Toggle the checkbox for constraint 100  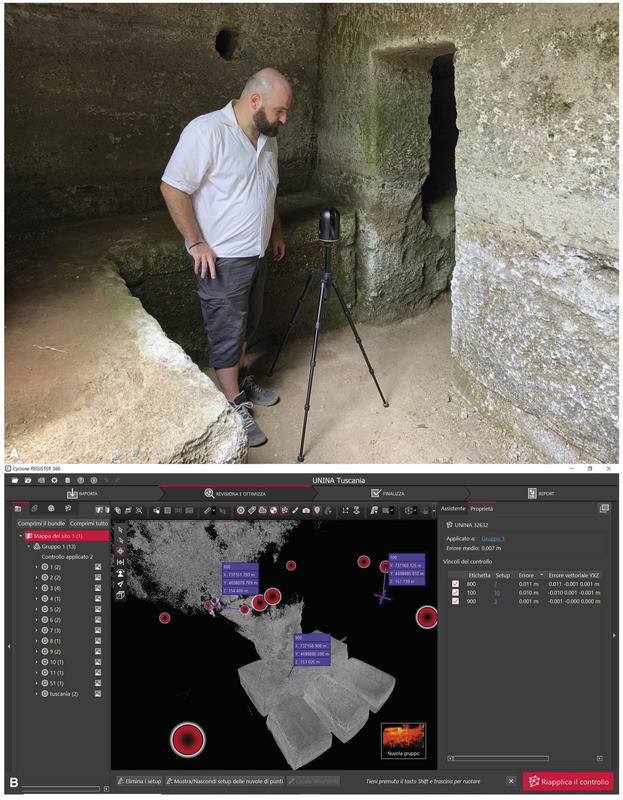[455, 593]
